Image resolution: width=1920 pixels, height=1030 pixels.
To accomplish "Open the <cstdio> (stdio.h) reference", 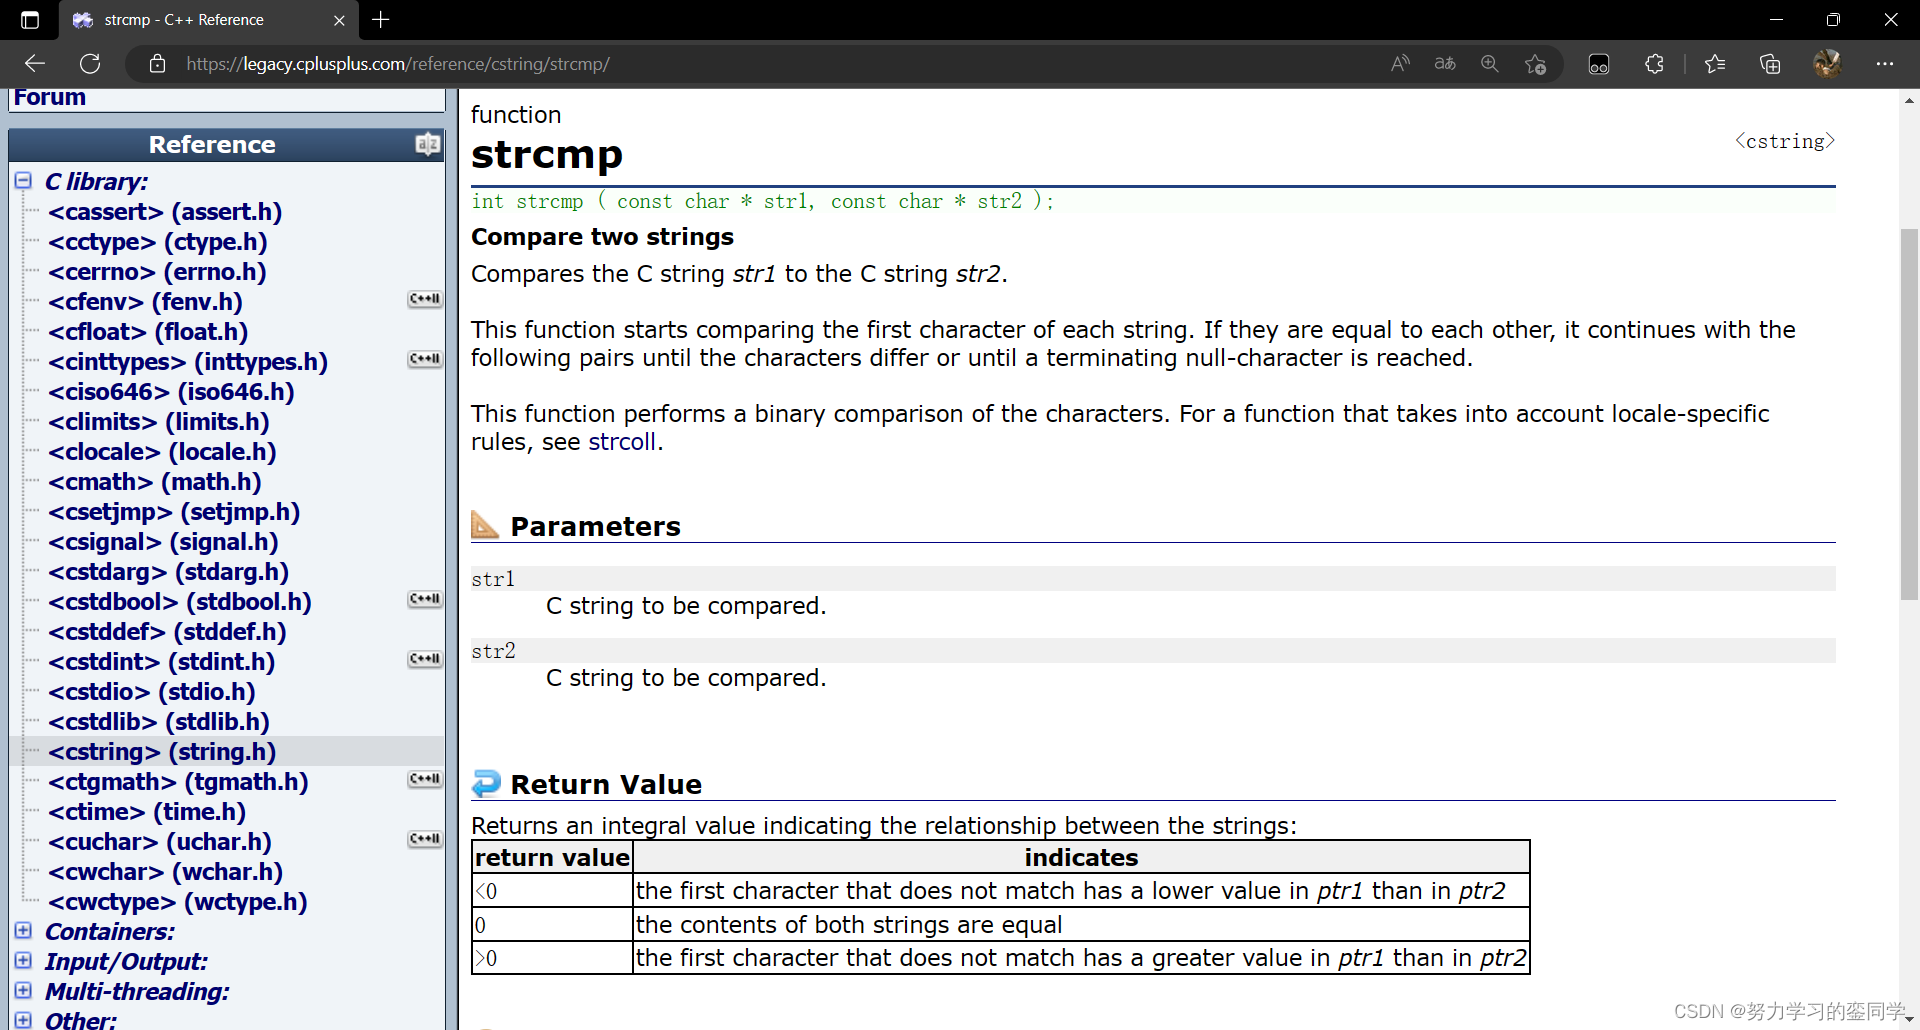I will click(x=151, y=692).
